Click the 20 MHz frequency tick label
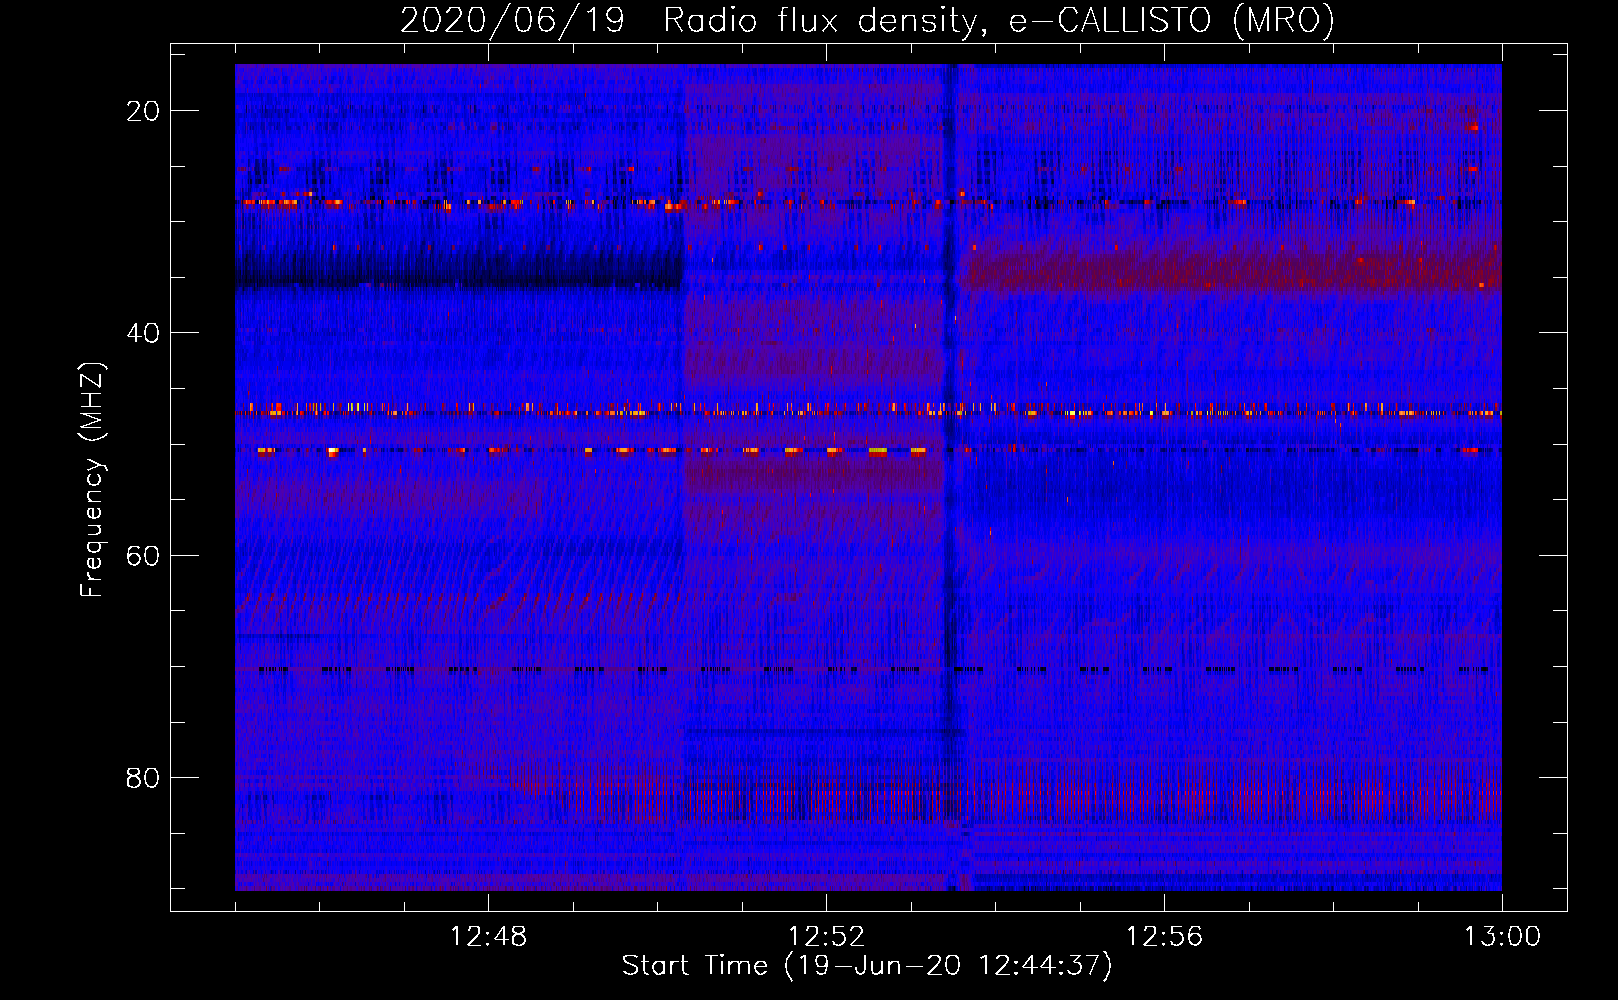The width and height of the screenshot is (1618, 1000). [143, 111]
